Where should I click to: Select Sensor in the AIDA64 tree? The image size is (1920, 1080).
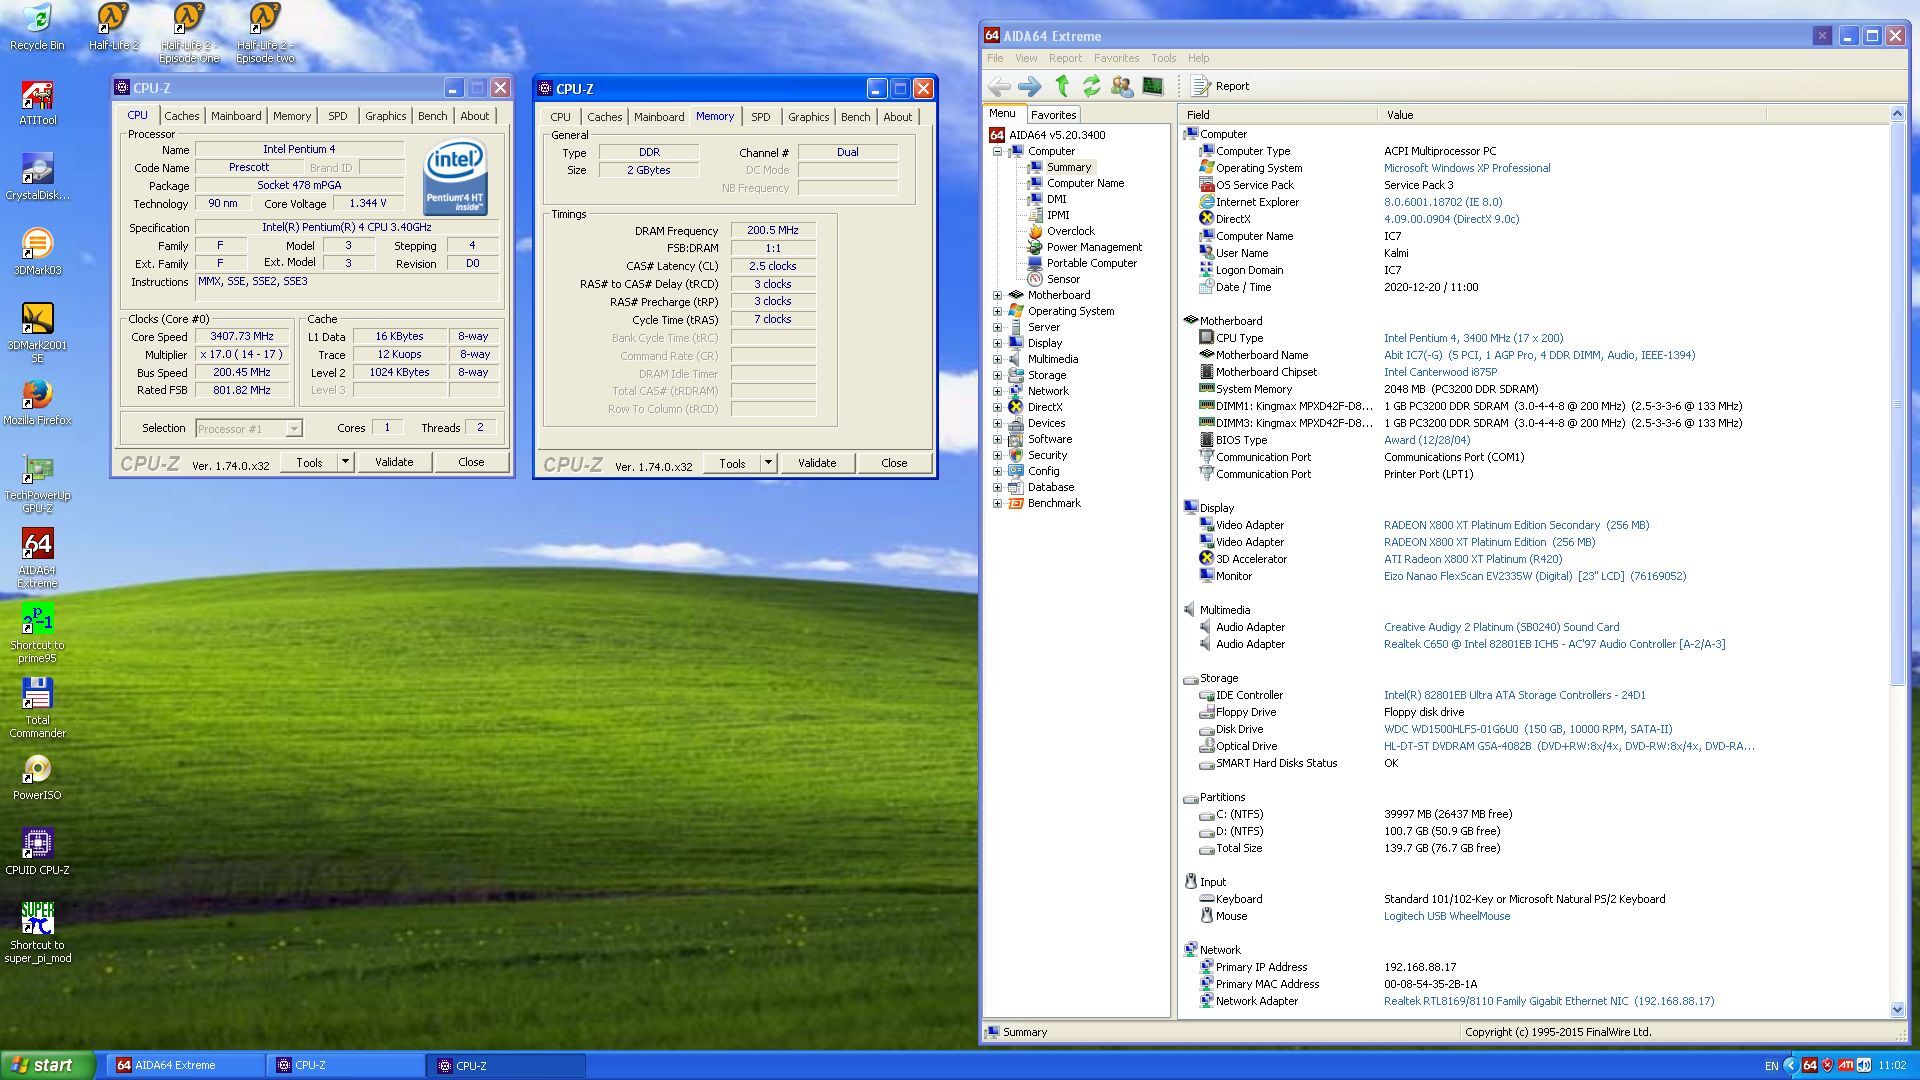(x=1063, y=279)
